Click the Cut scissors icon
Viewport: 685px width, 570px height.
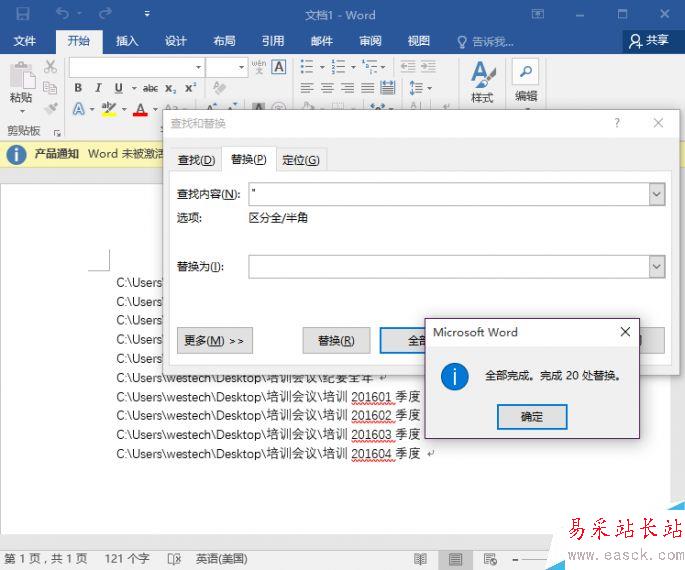50,67
